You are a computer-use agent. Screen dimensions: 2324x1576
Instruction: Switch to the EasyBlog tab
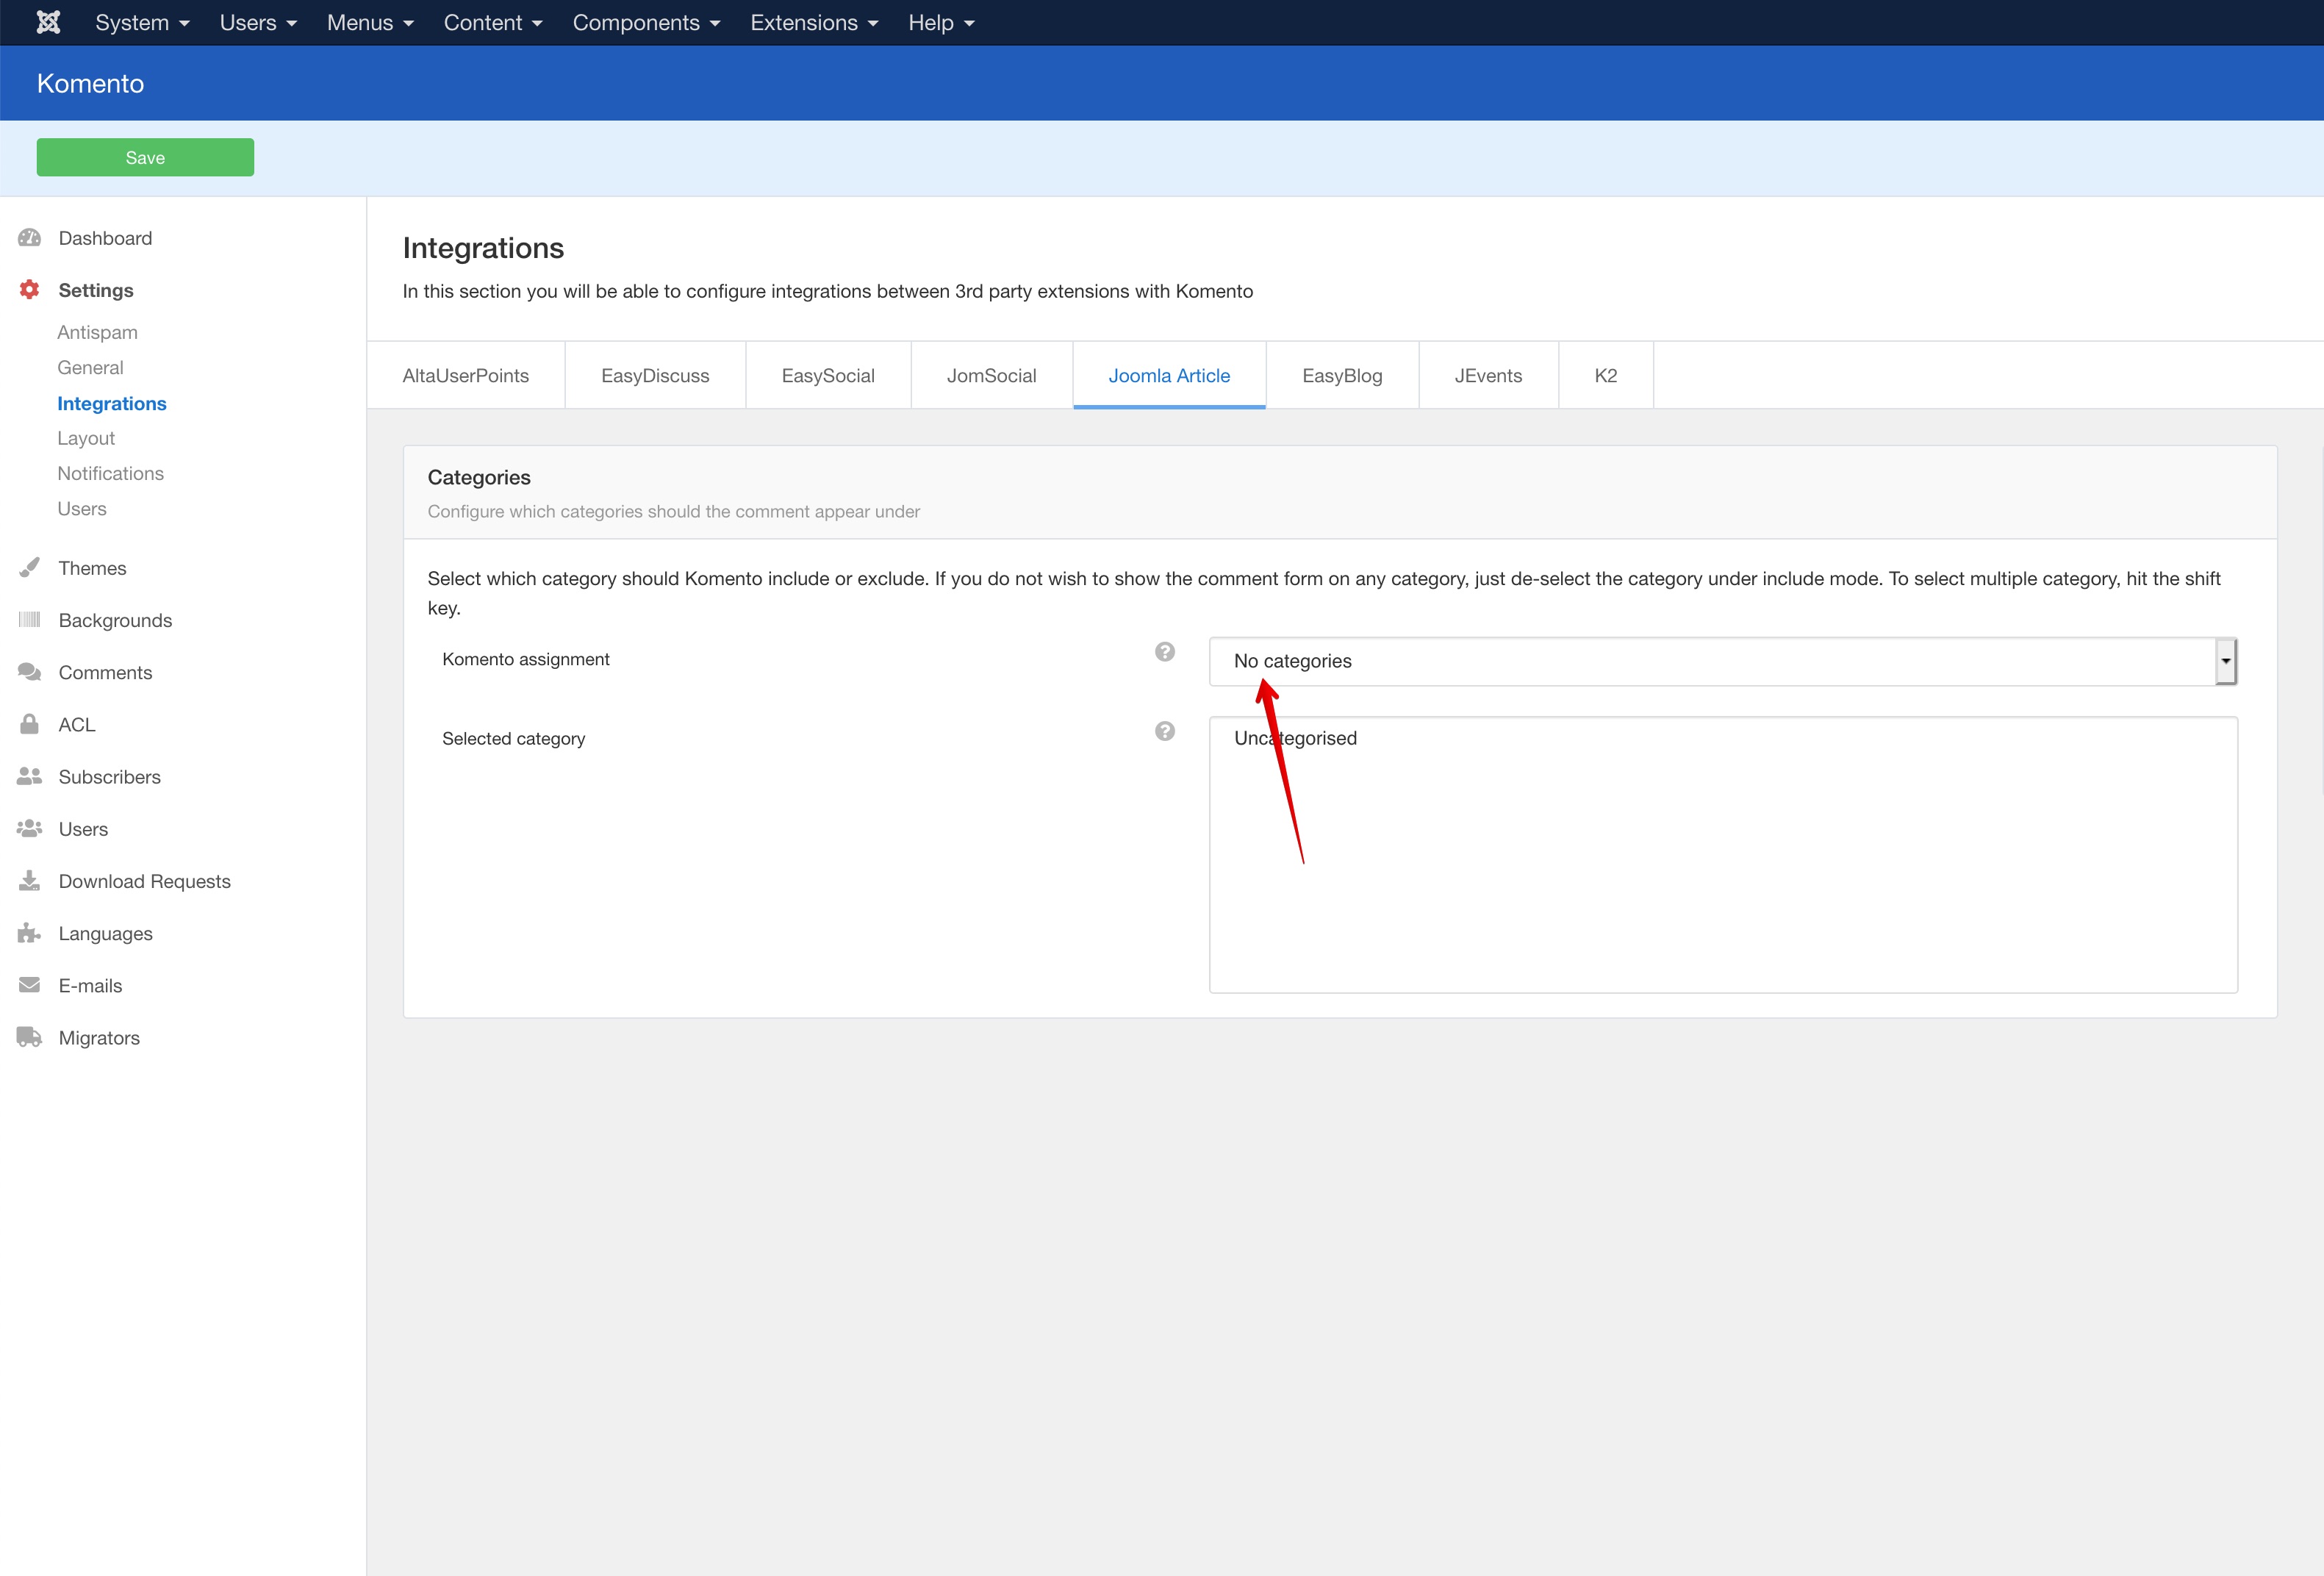click(x=1342, y=375)
